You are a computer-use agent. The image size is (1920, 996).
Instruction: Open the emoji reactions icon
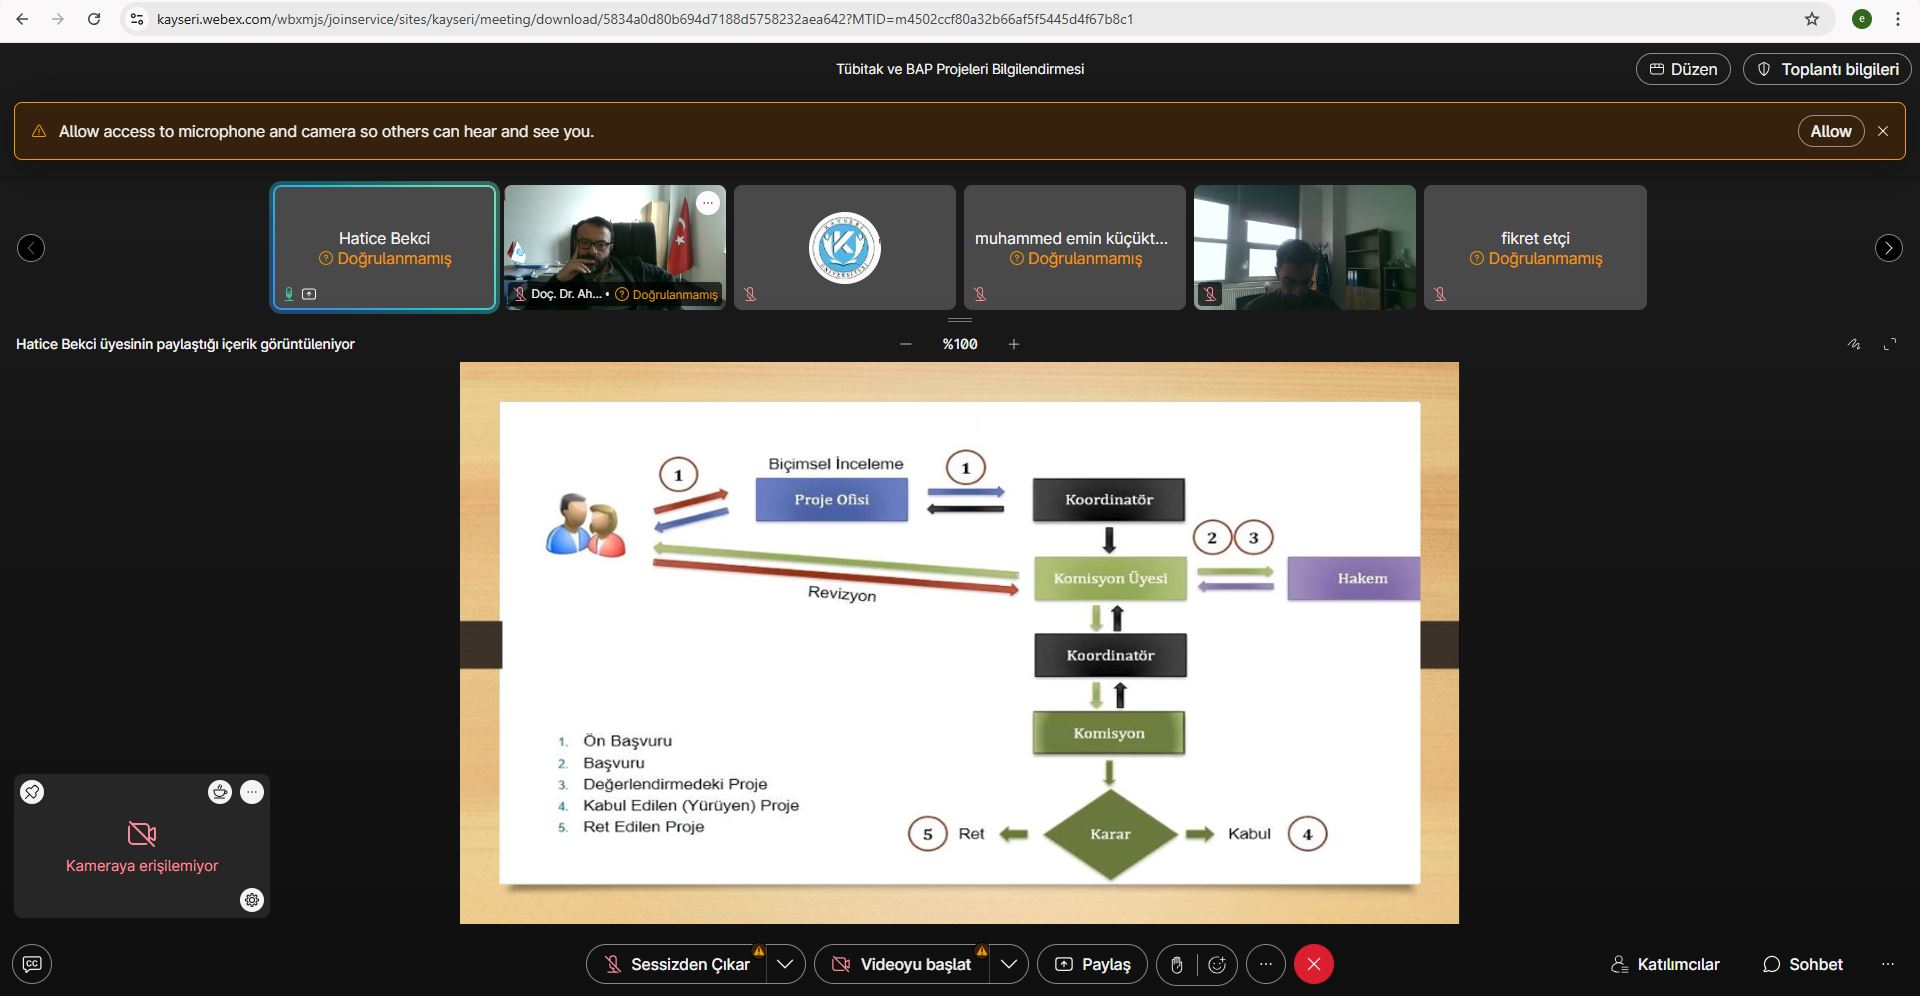pos(1217,964)
